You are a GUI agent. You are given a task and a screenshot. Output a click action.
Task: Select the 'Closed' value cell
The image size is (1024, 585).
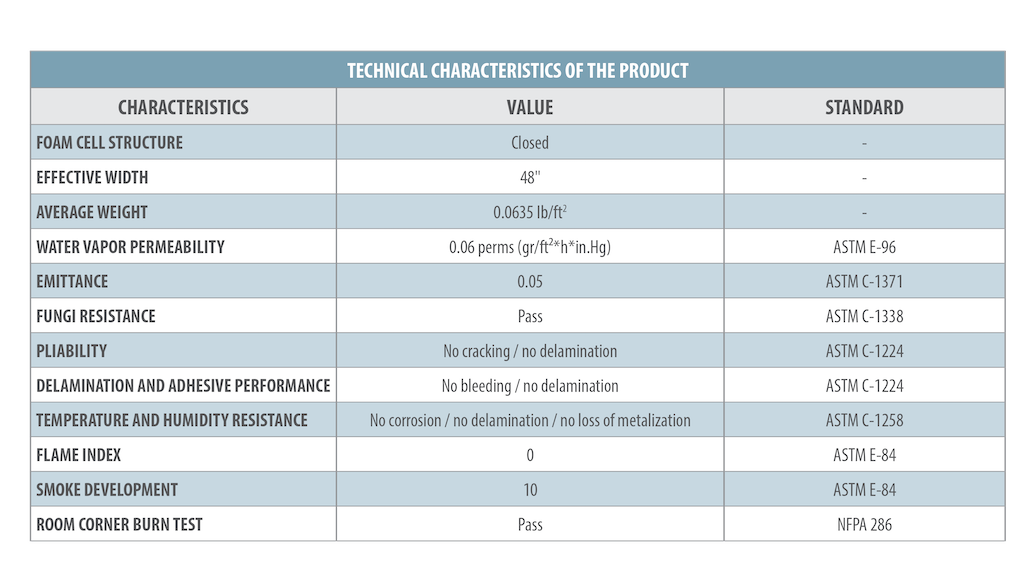tap(529, 142)
